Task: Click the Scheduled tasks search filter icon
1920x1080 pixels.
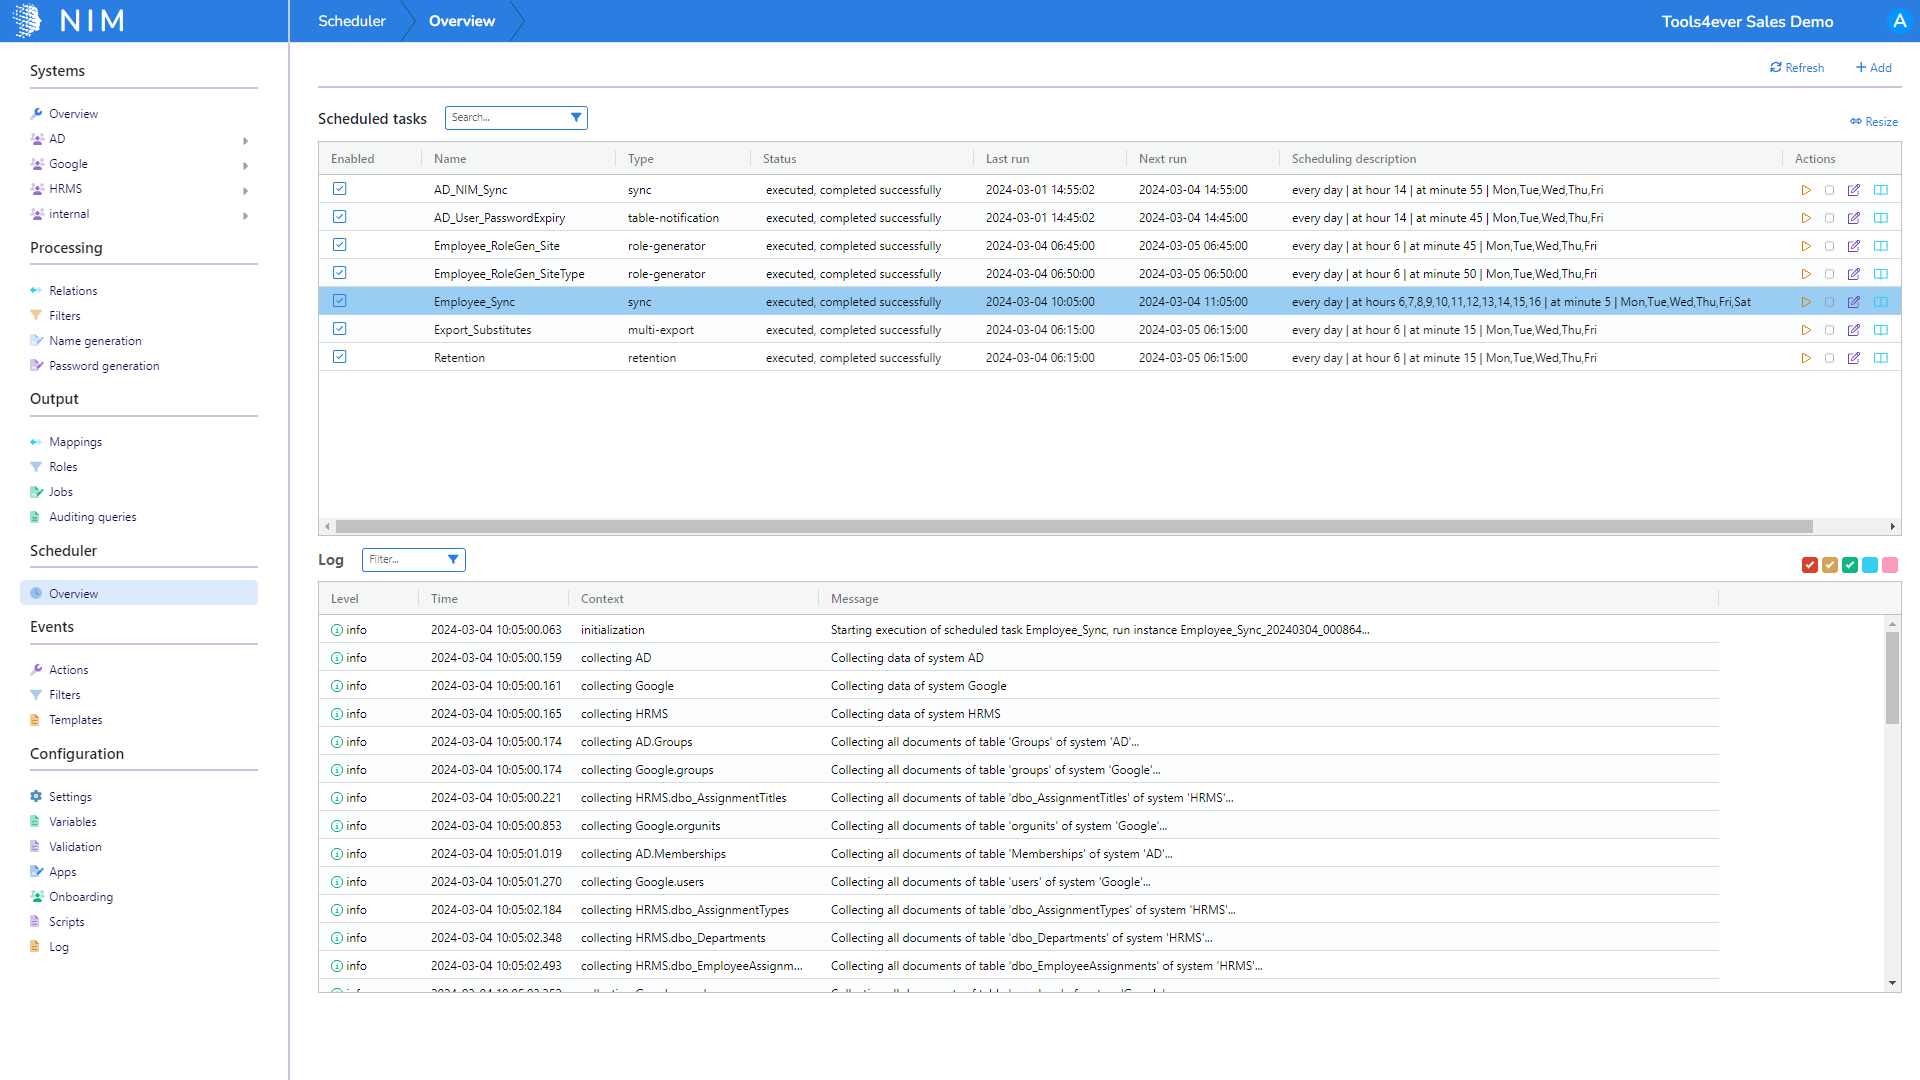Action: (x=576, y=118)
